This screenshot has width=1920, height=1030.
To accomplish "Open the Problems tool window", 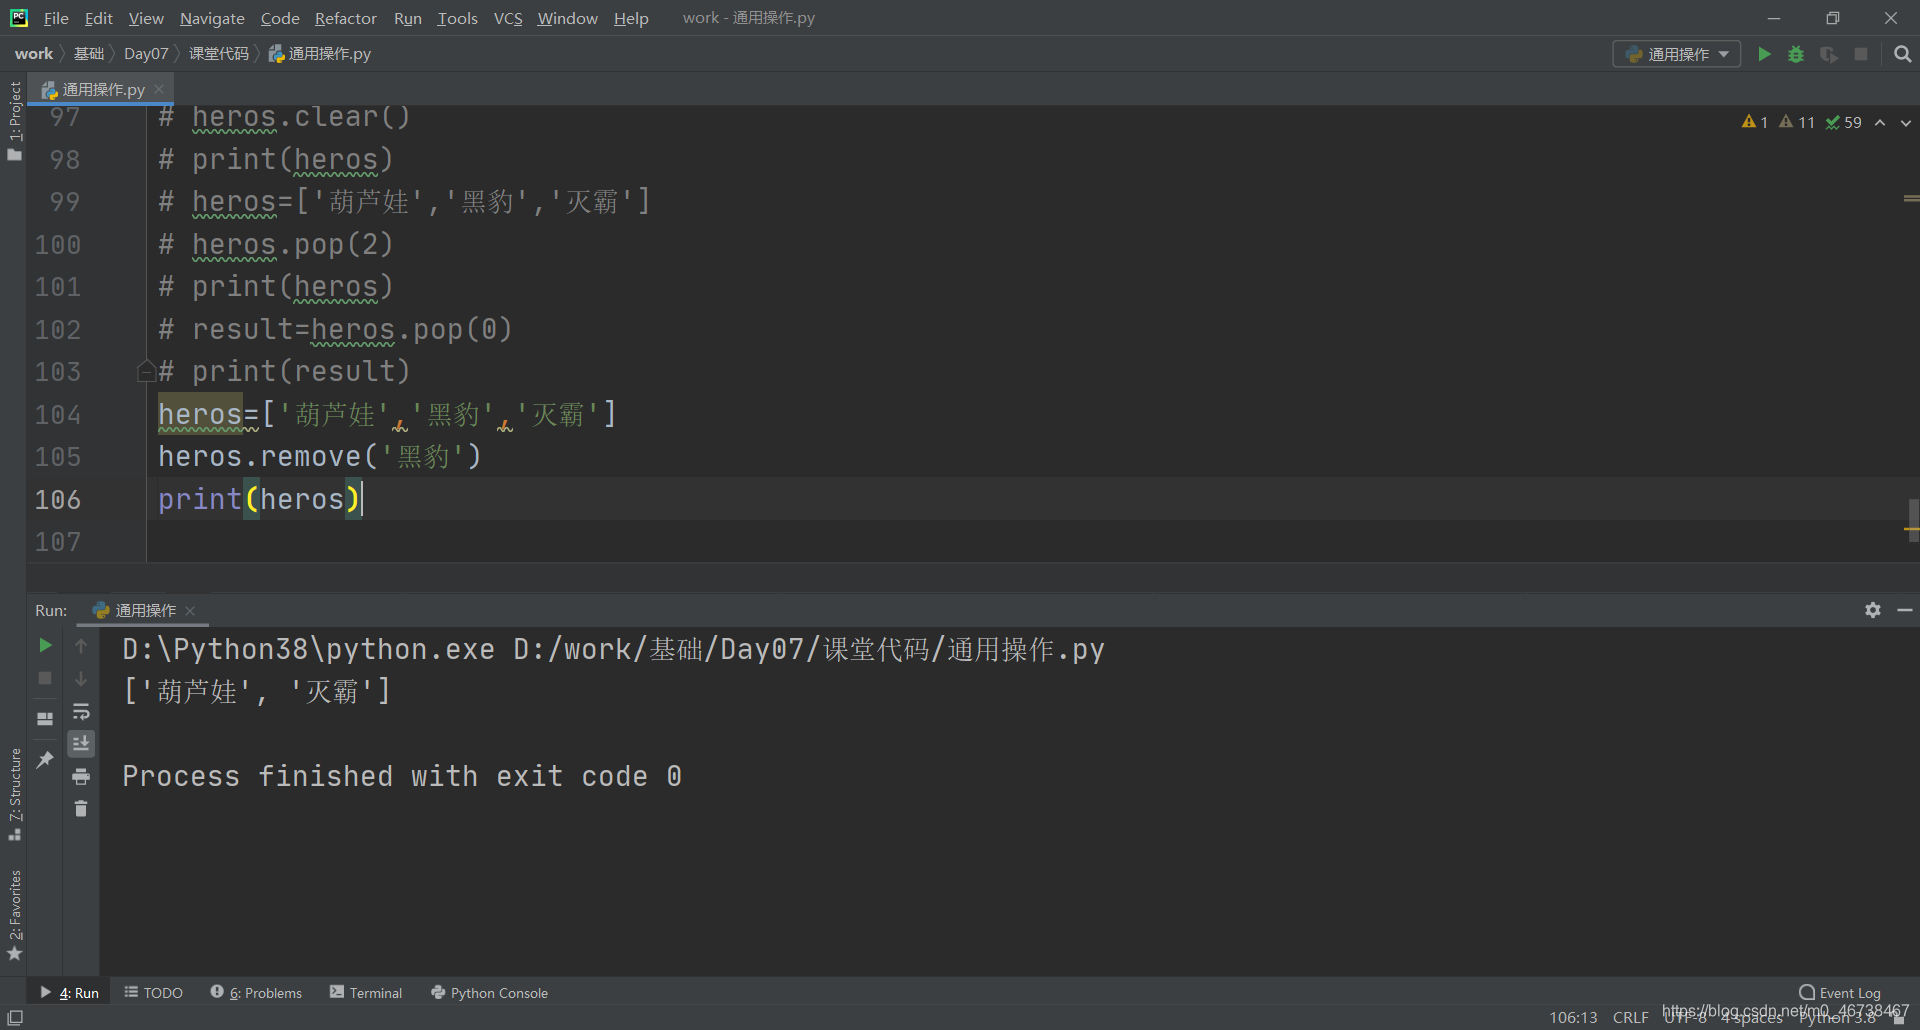I will click(256, 992).
